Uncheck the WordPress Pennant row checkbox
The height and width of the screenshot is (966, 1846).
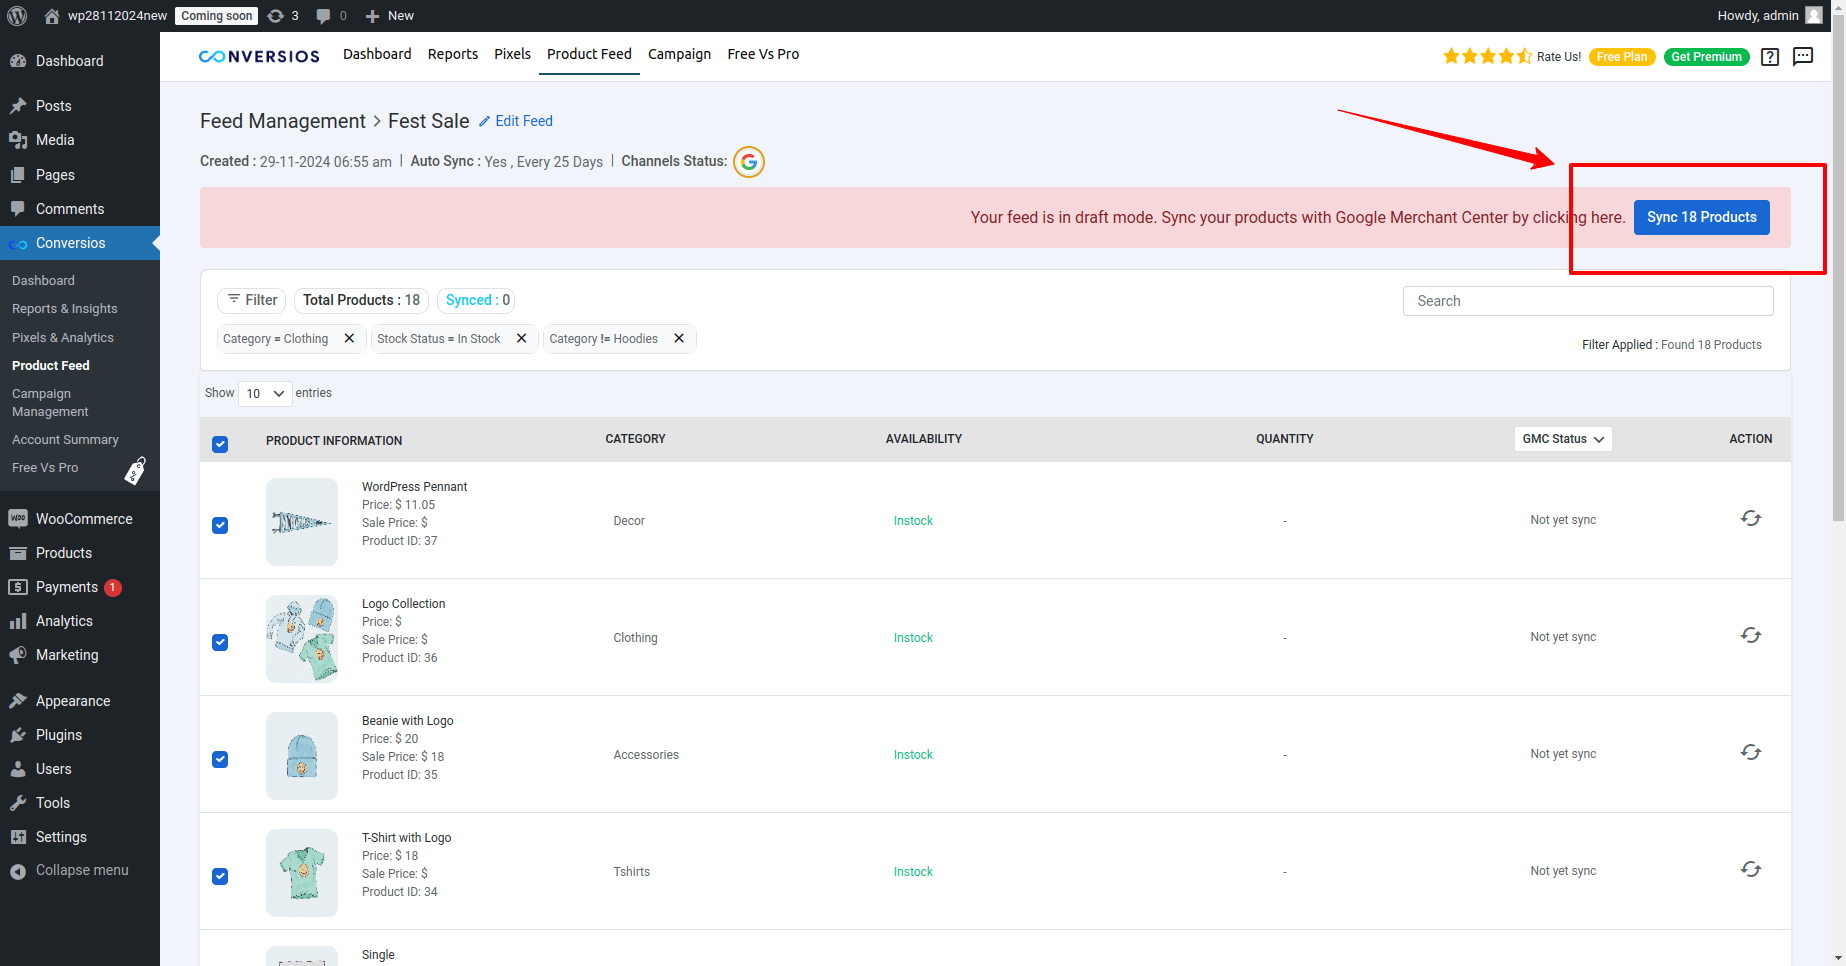[x=220, y=525]
